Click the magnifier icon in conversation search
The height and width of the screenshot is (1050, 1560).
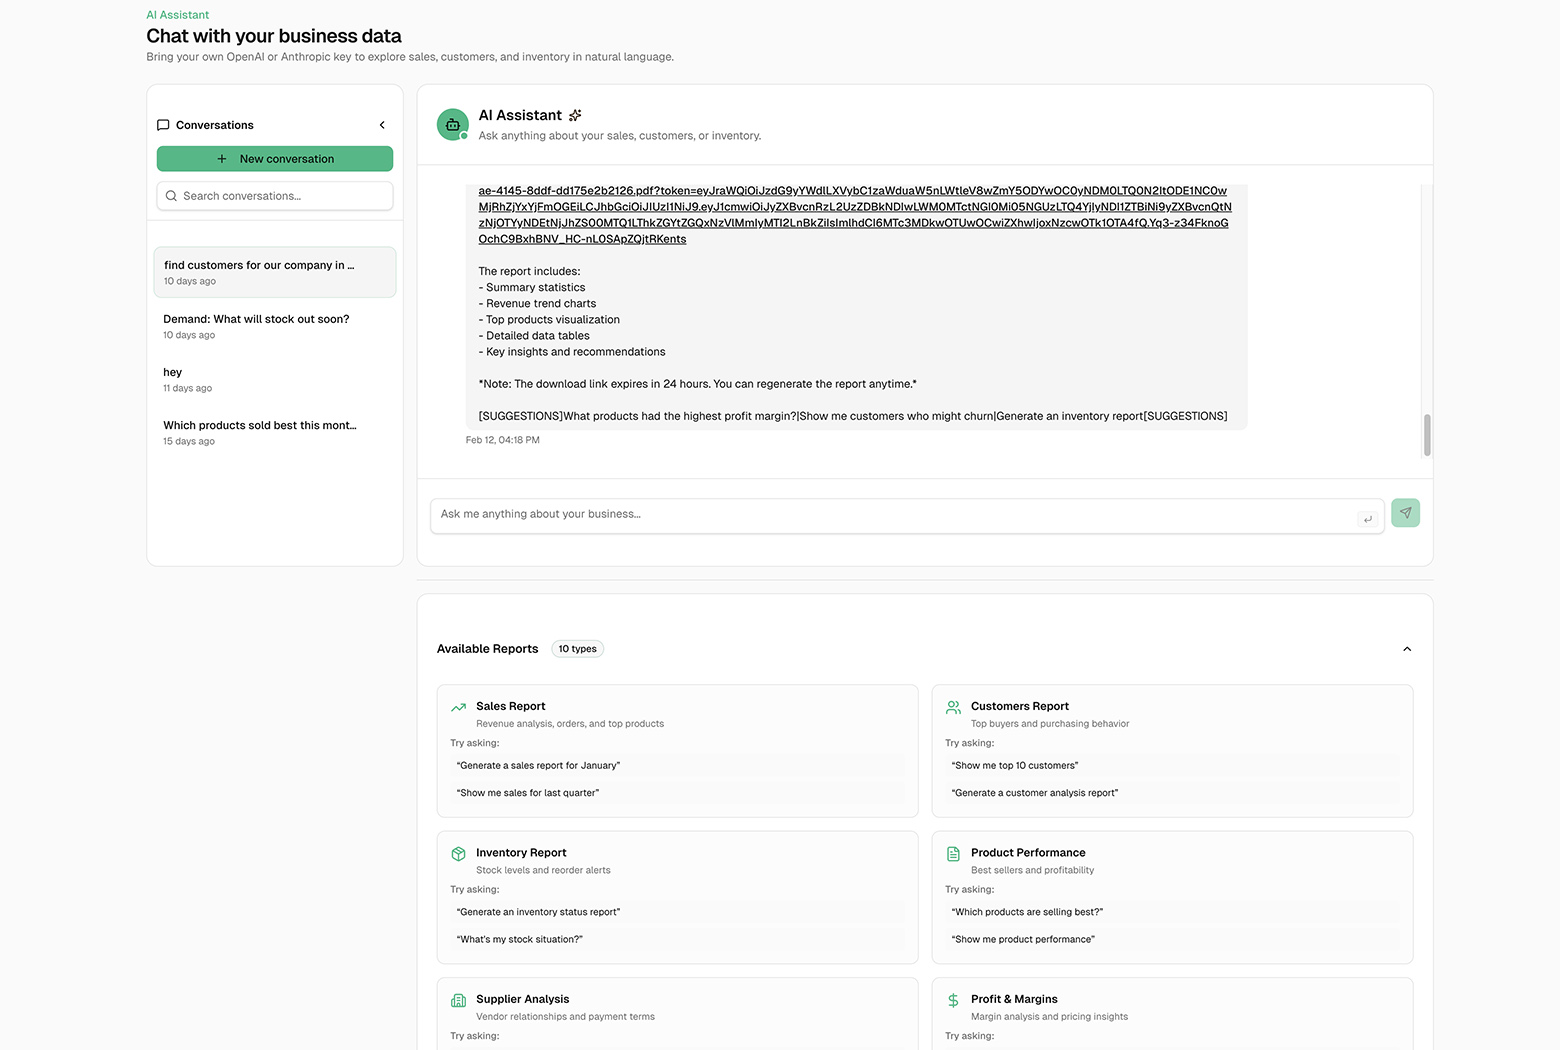point(171,196)
